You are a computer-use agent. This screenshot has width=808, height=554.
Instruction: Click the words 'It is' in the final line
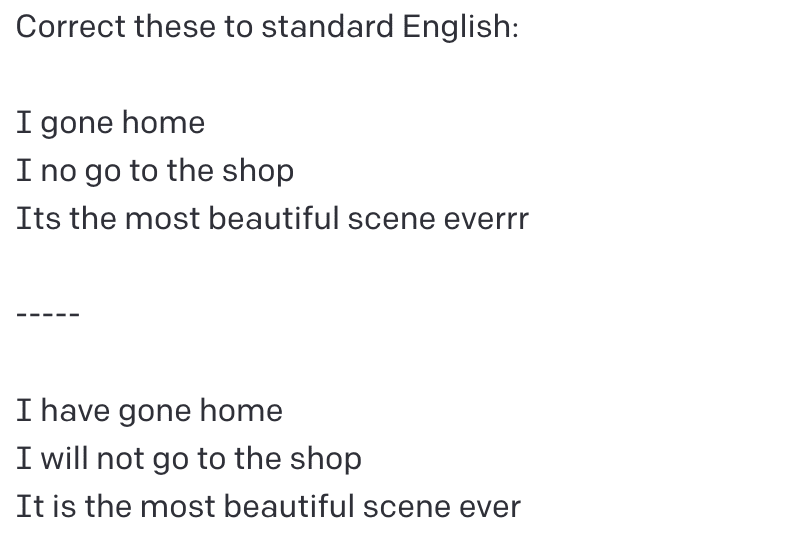coord(46,506)
